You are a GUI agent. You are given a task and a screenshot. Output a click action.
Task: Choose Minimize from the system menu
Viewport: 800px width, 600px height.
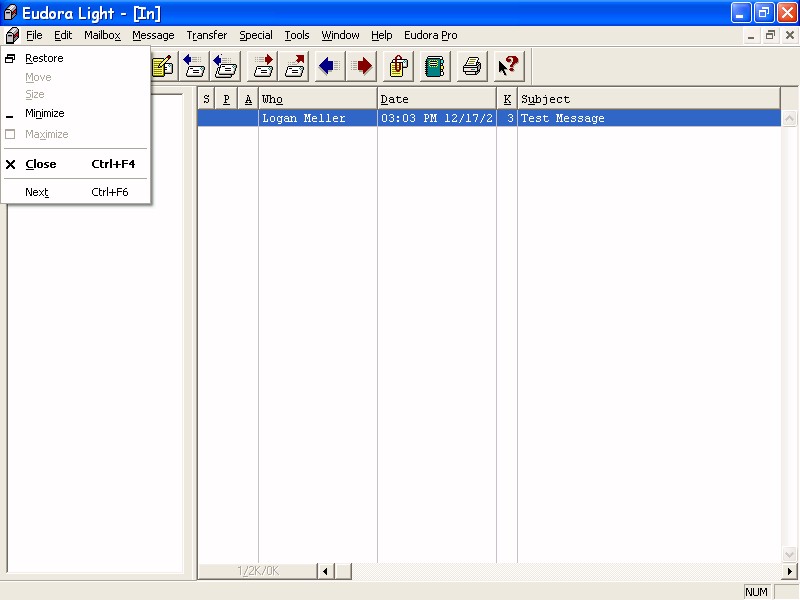coord(76,113)
